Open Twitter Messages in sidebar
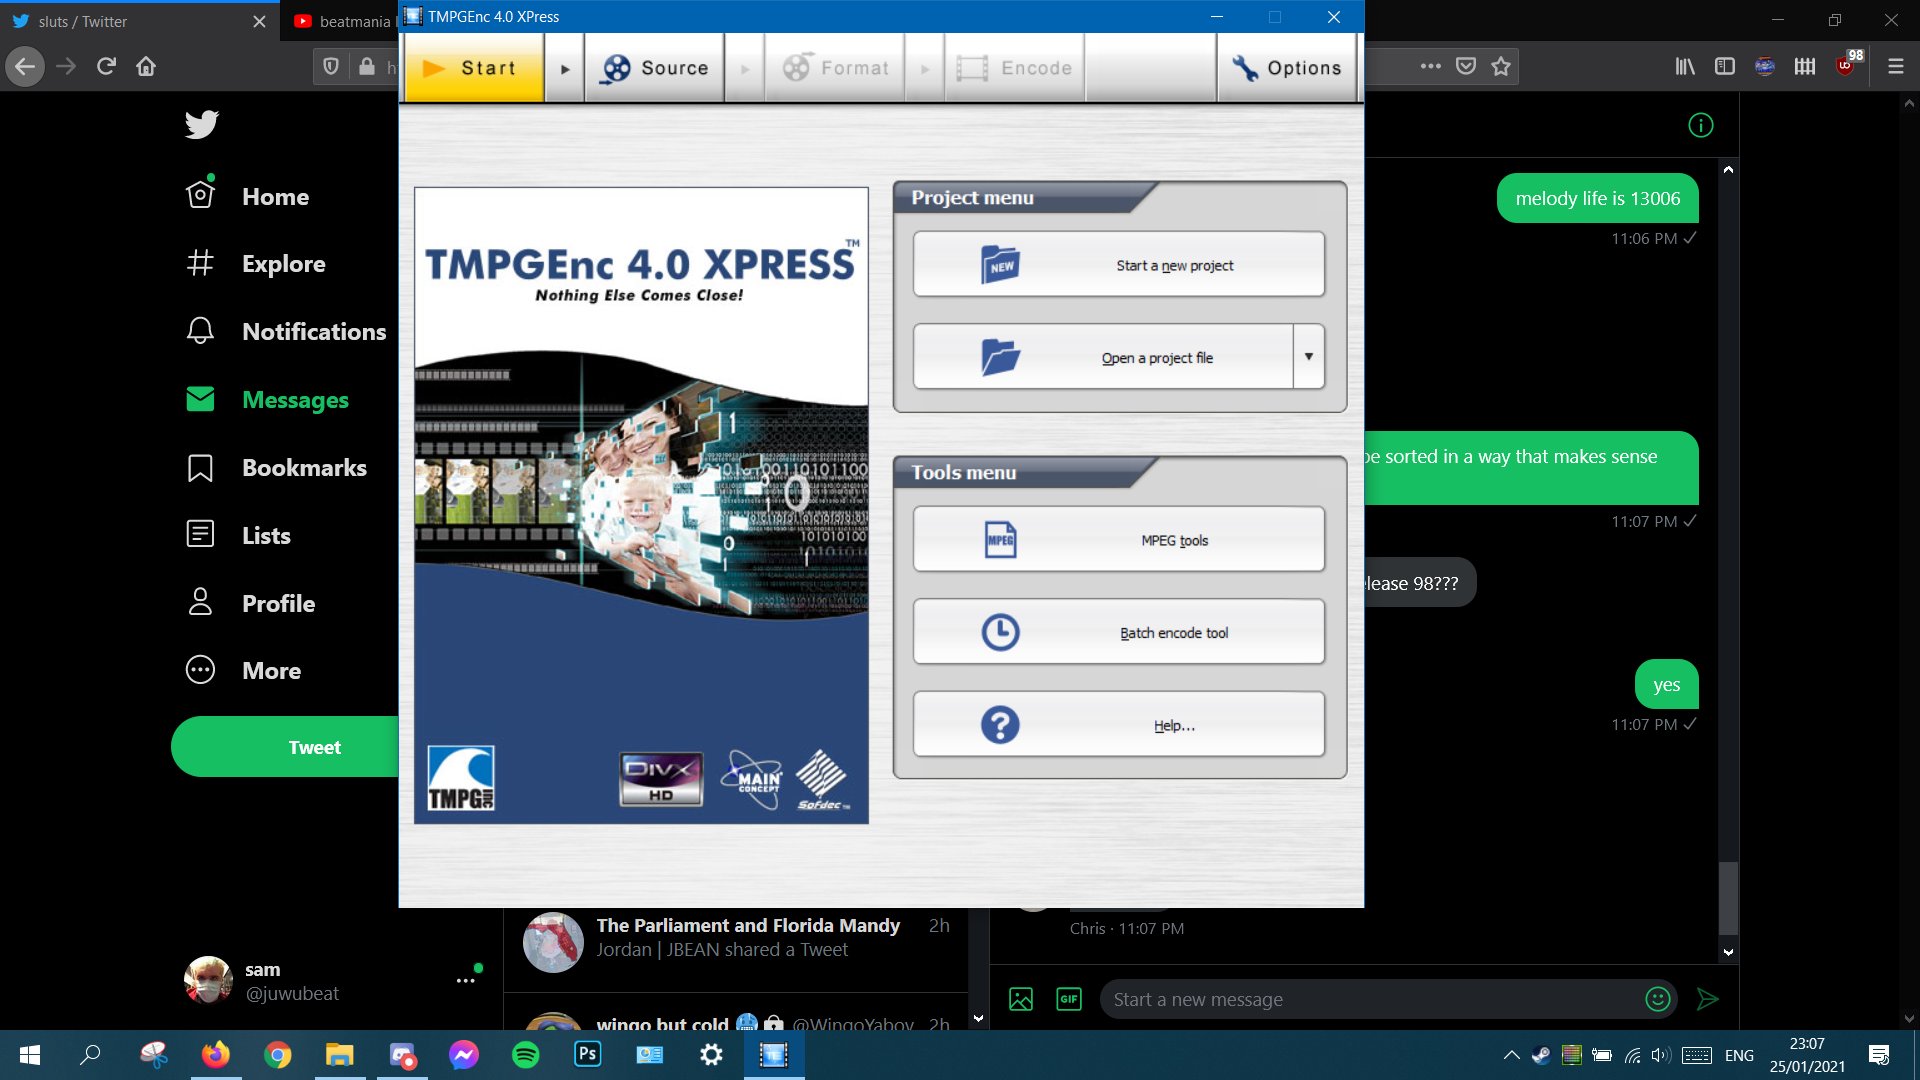The height and width of the screenshot is (1080, 1920). pyautogui.click(x=295, y=400)
